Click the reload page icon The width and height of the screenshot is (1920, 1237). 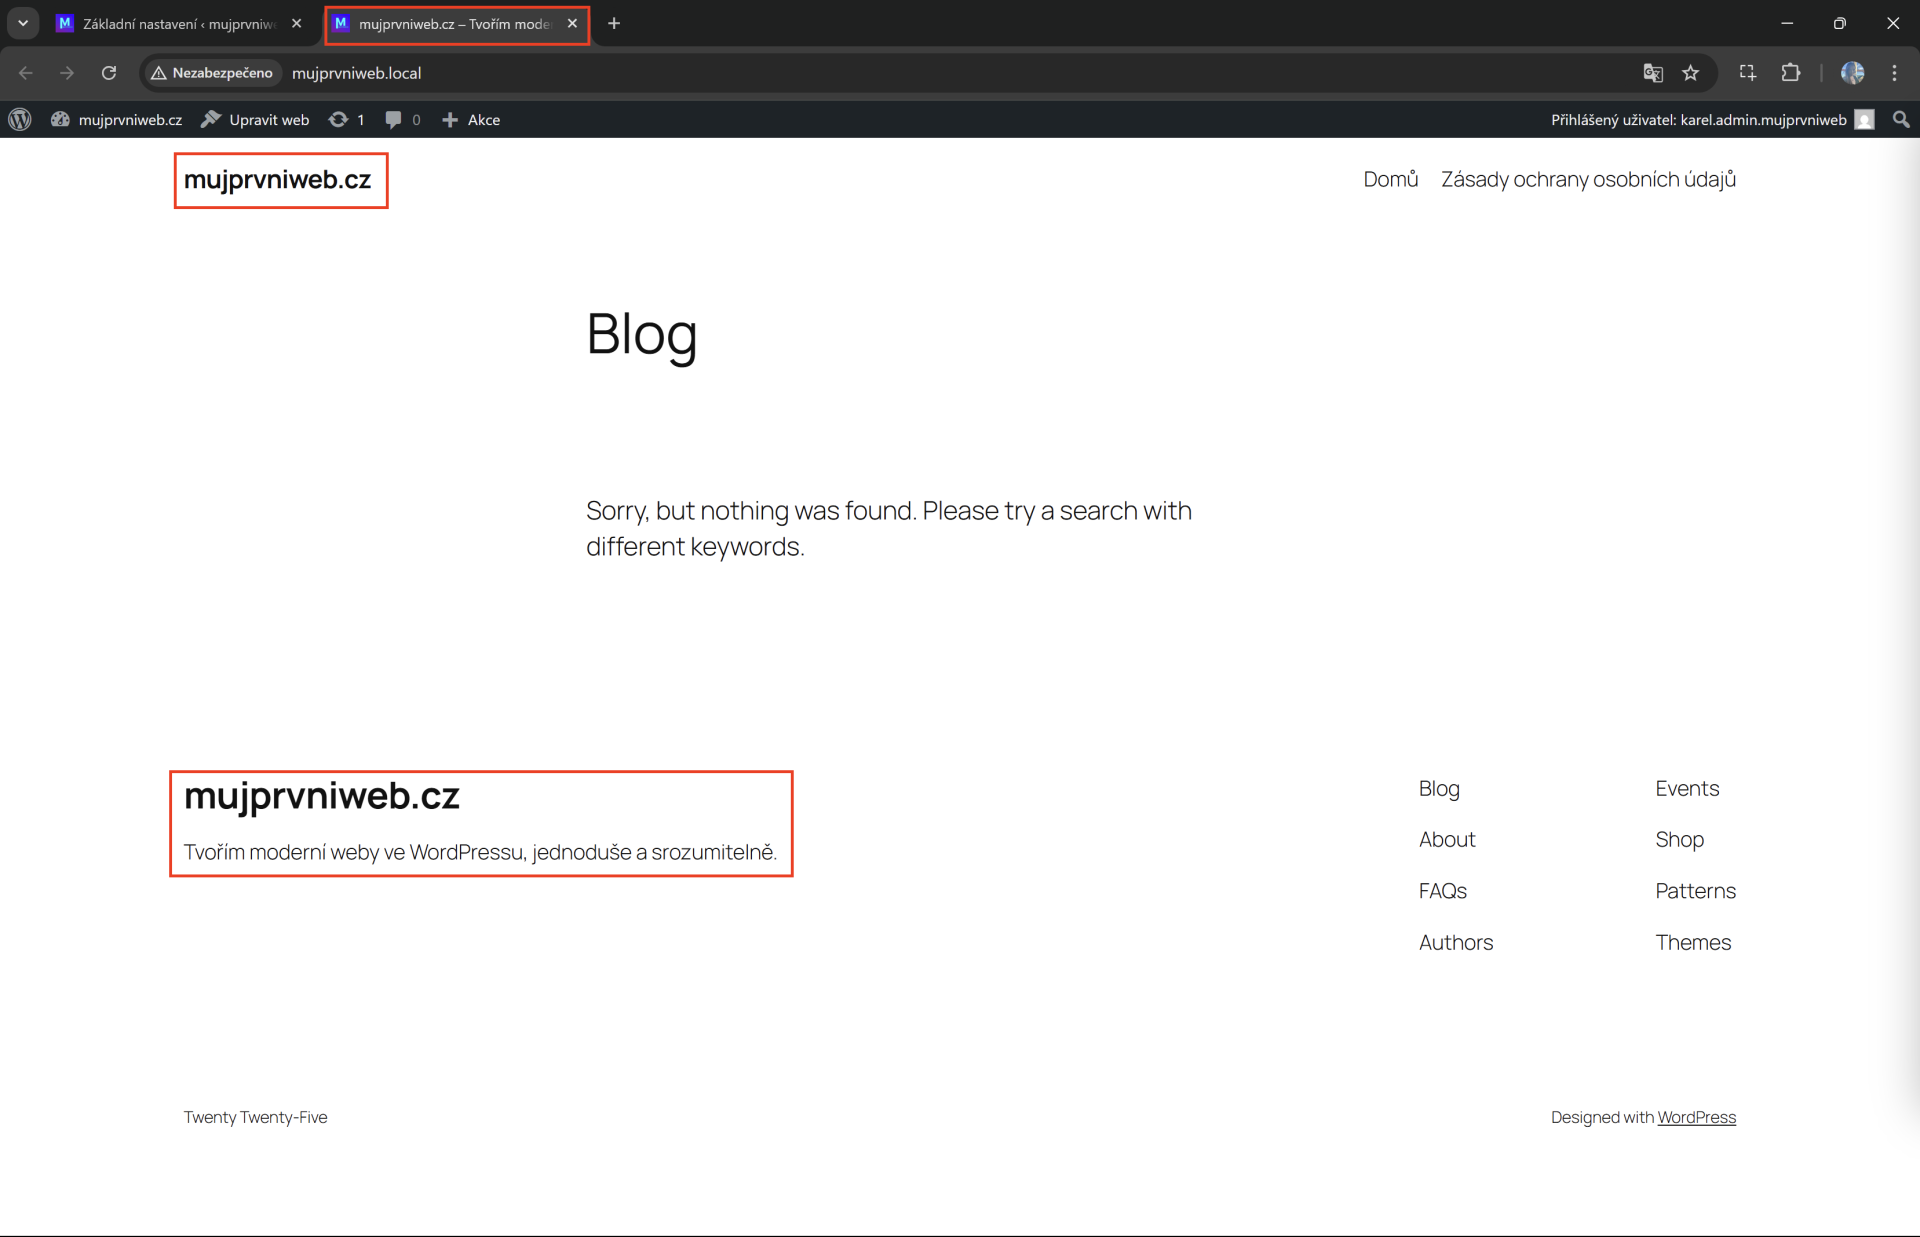(110, 73)
